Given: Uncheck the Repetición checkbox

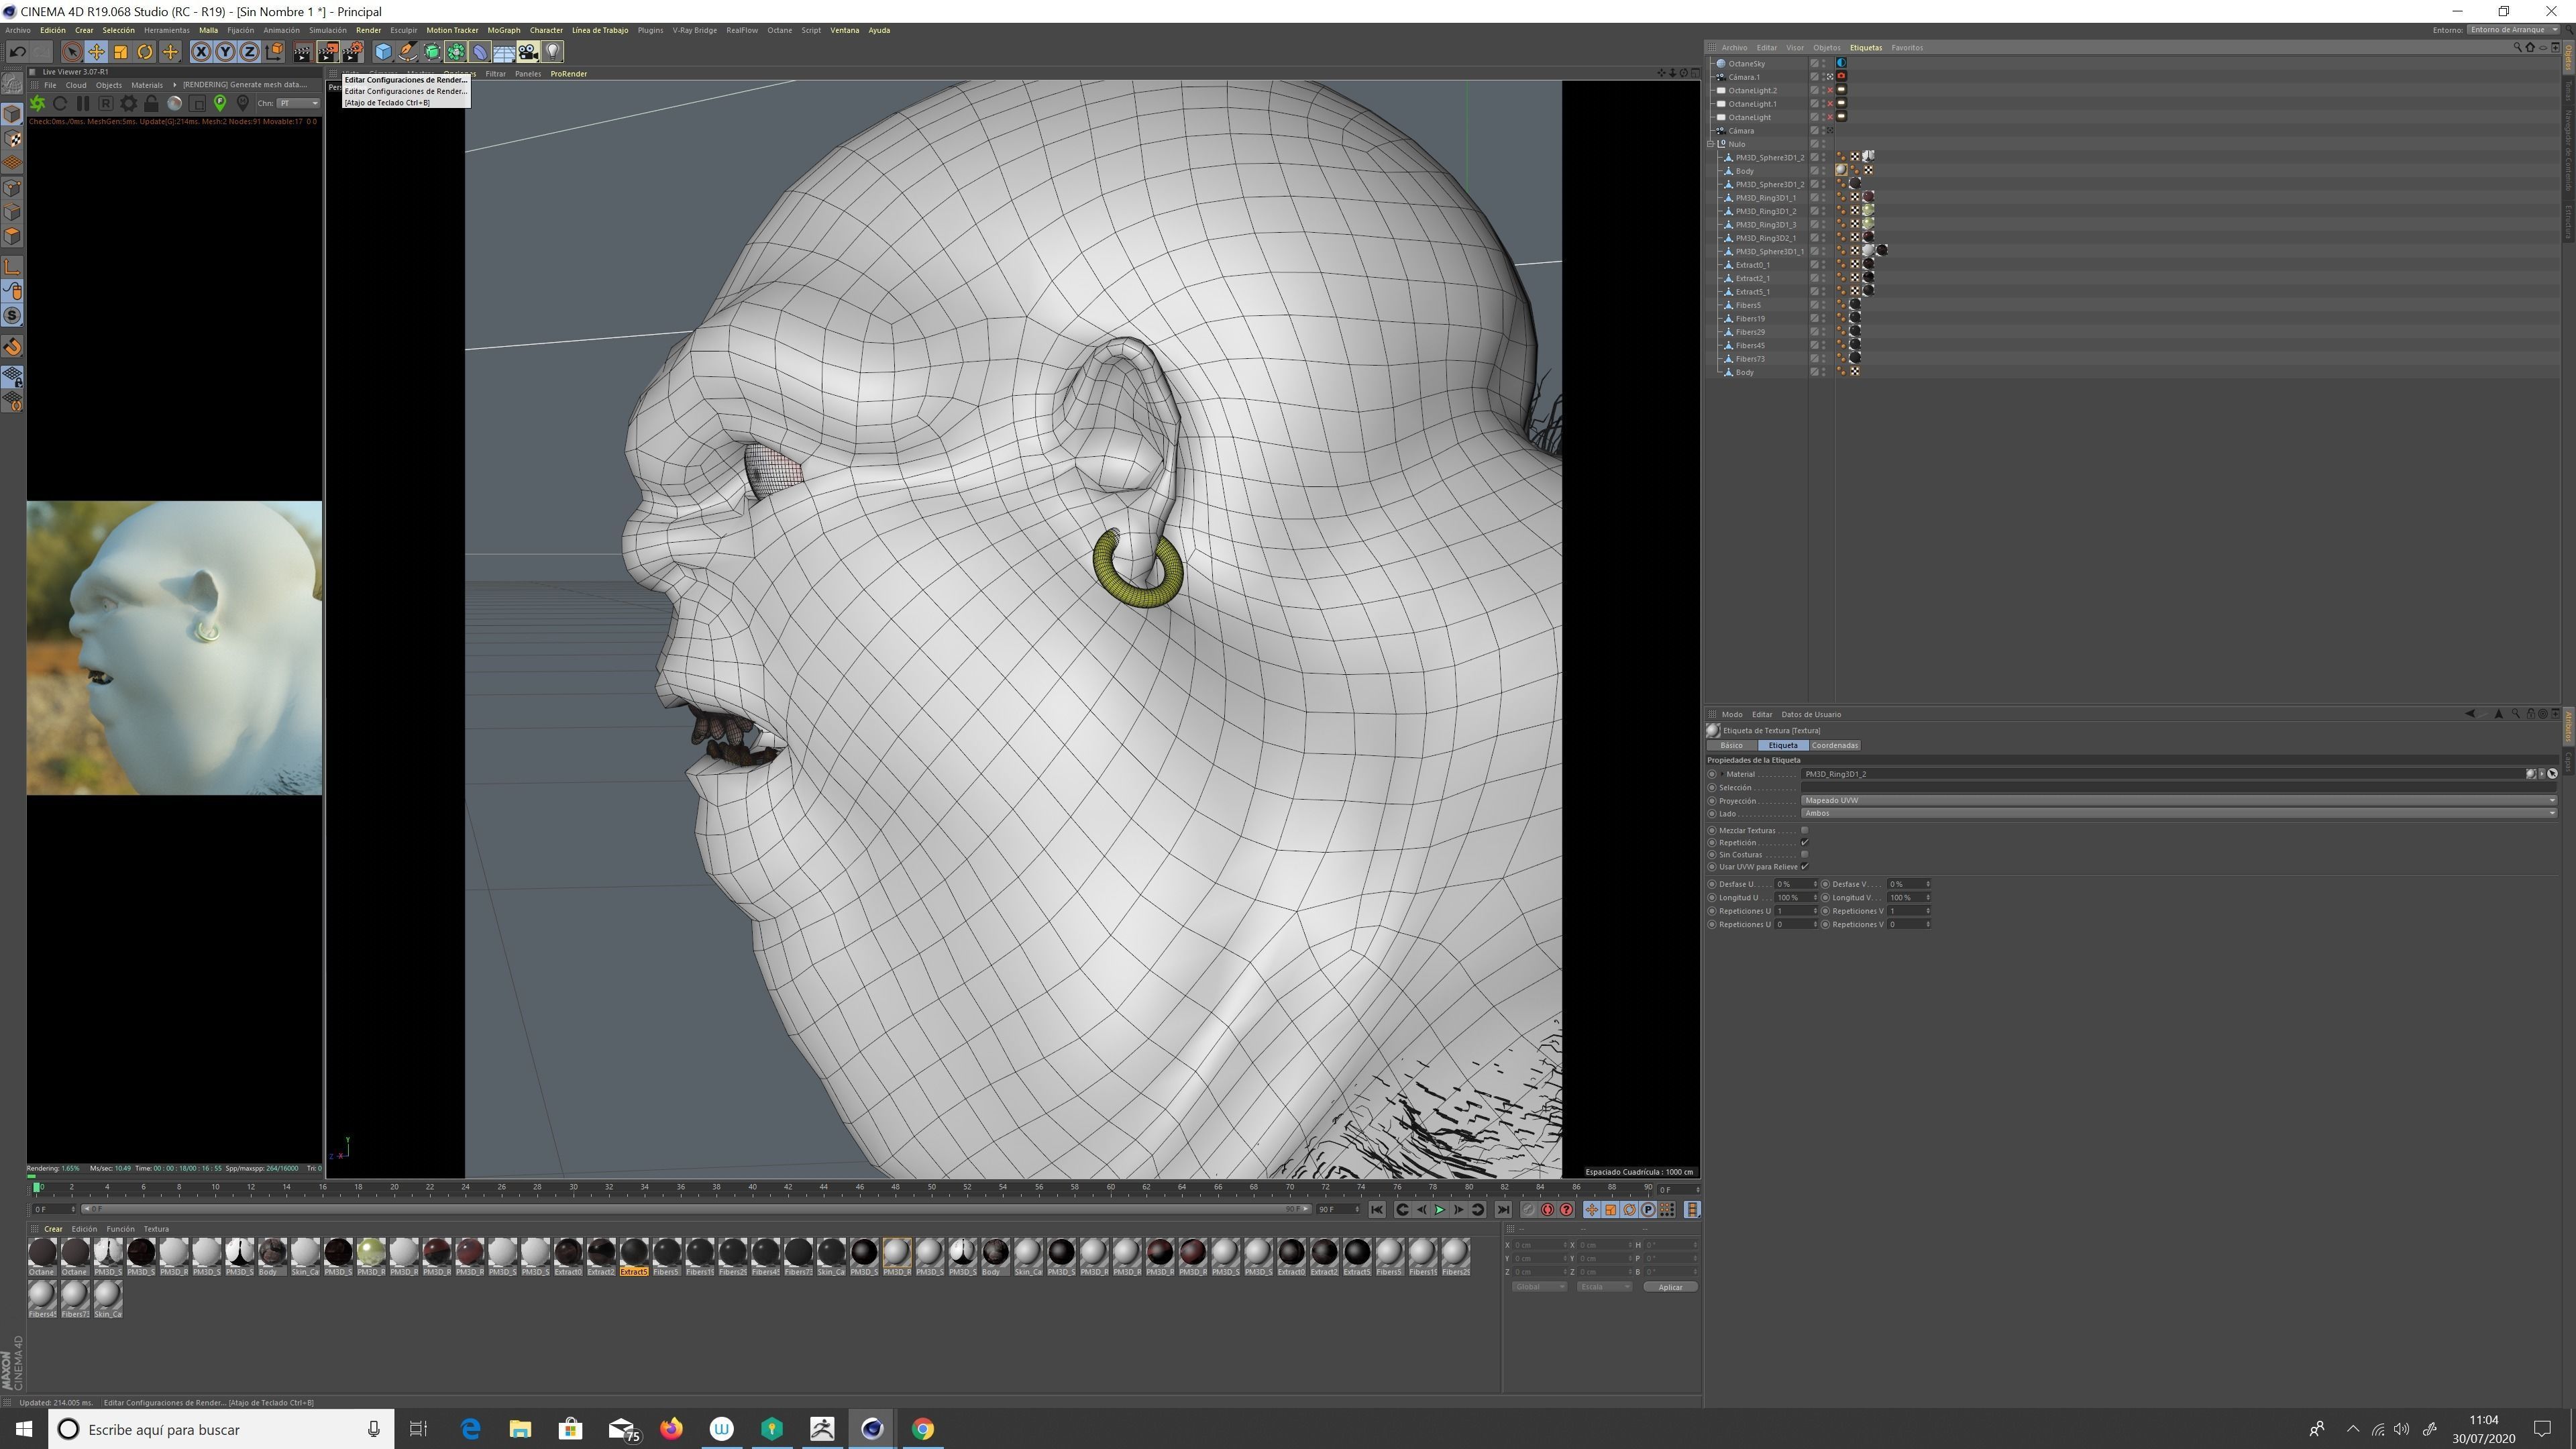Looking at the screenshot, I should 1804,842.
